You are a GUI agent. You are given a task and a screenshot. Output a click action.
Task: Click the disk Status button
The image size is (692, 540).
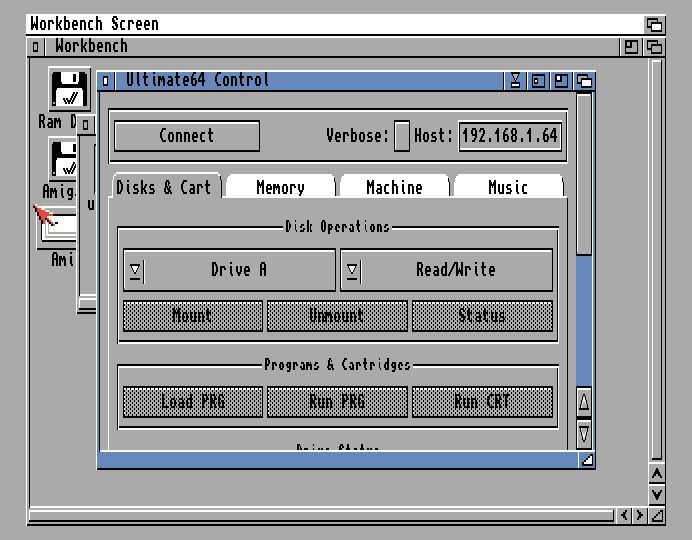482,315
